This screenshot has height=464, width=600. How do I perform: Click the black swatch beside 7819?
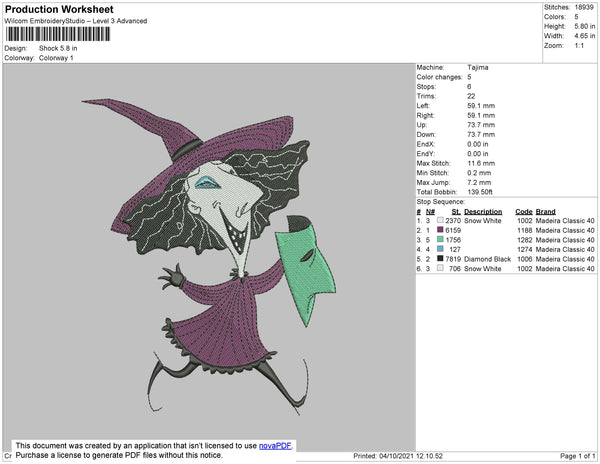point(440,259)
